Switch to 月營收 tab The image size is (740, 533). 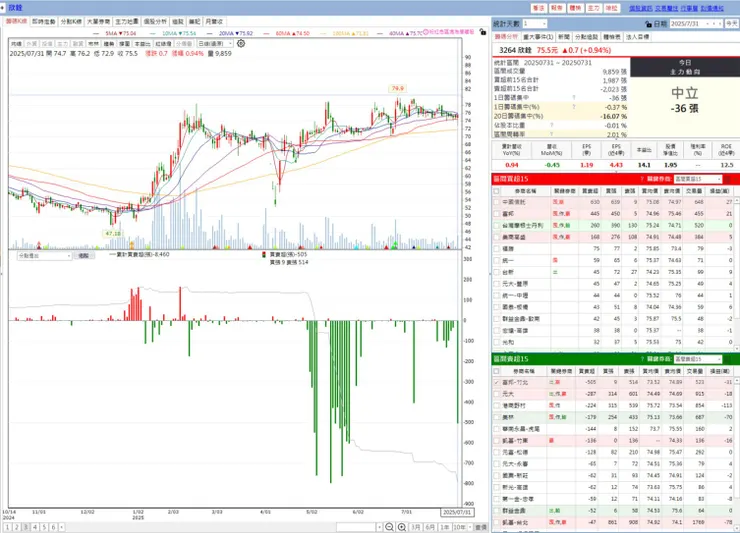click(x=214, y=22)
